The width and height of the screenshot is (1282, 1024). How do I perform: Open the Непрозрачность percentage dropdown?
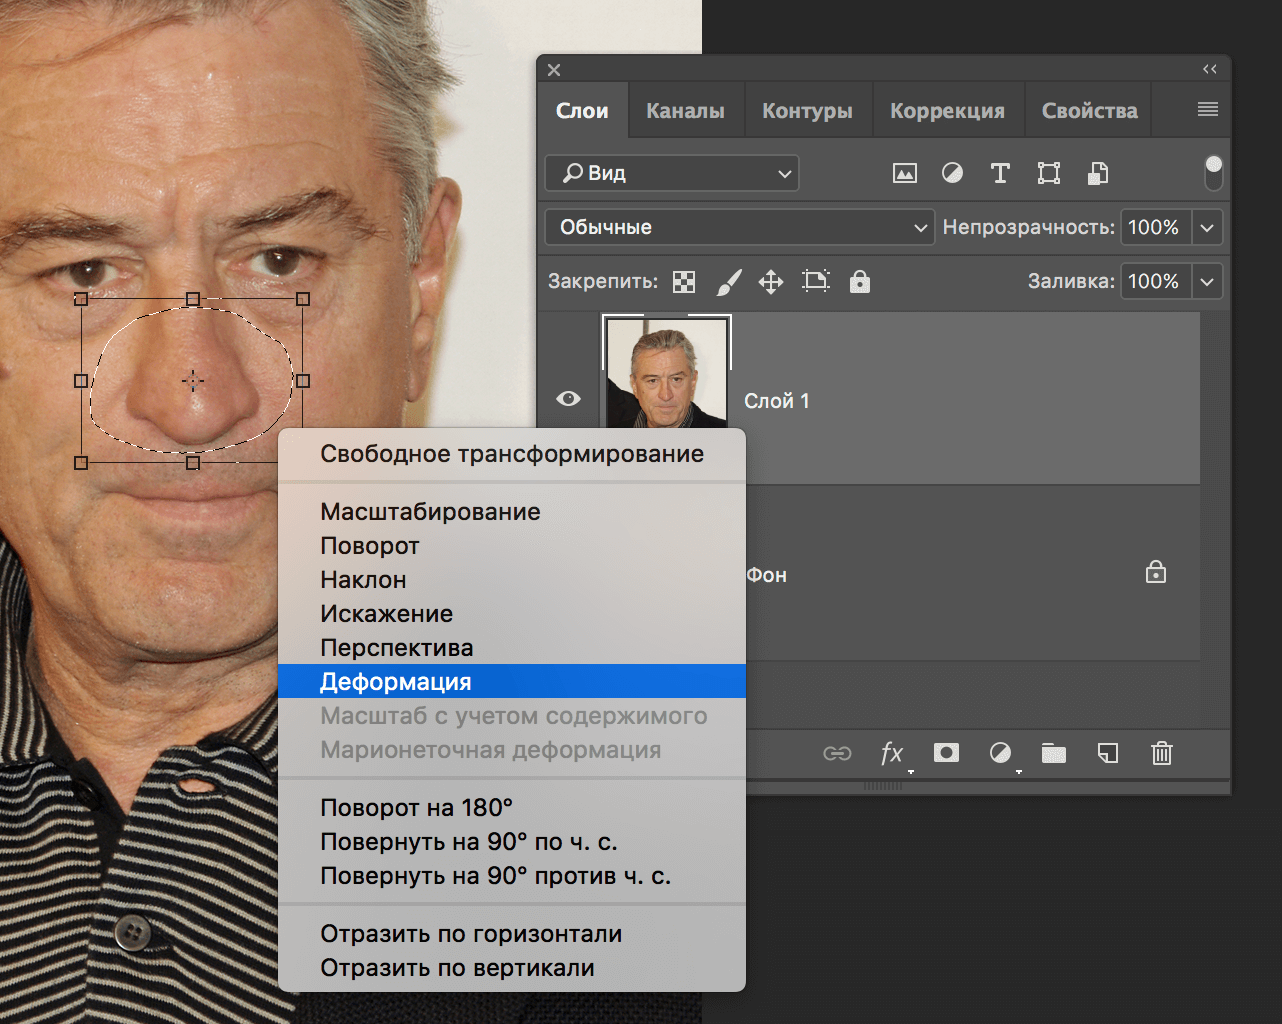coord(1207,227)
